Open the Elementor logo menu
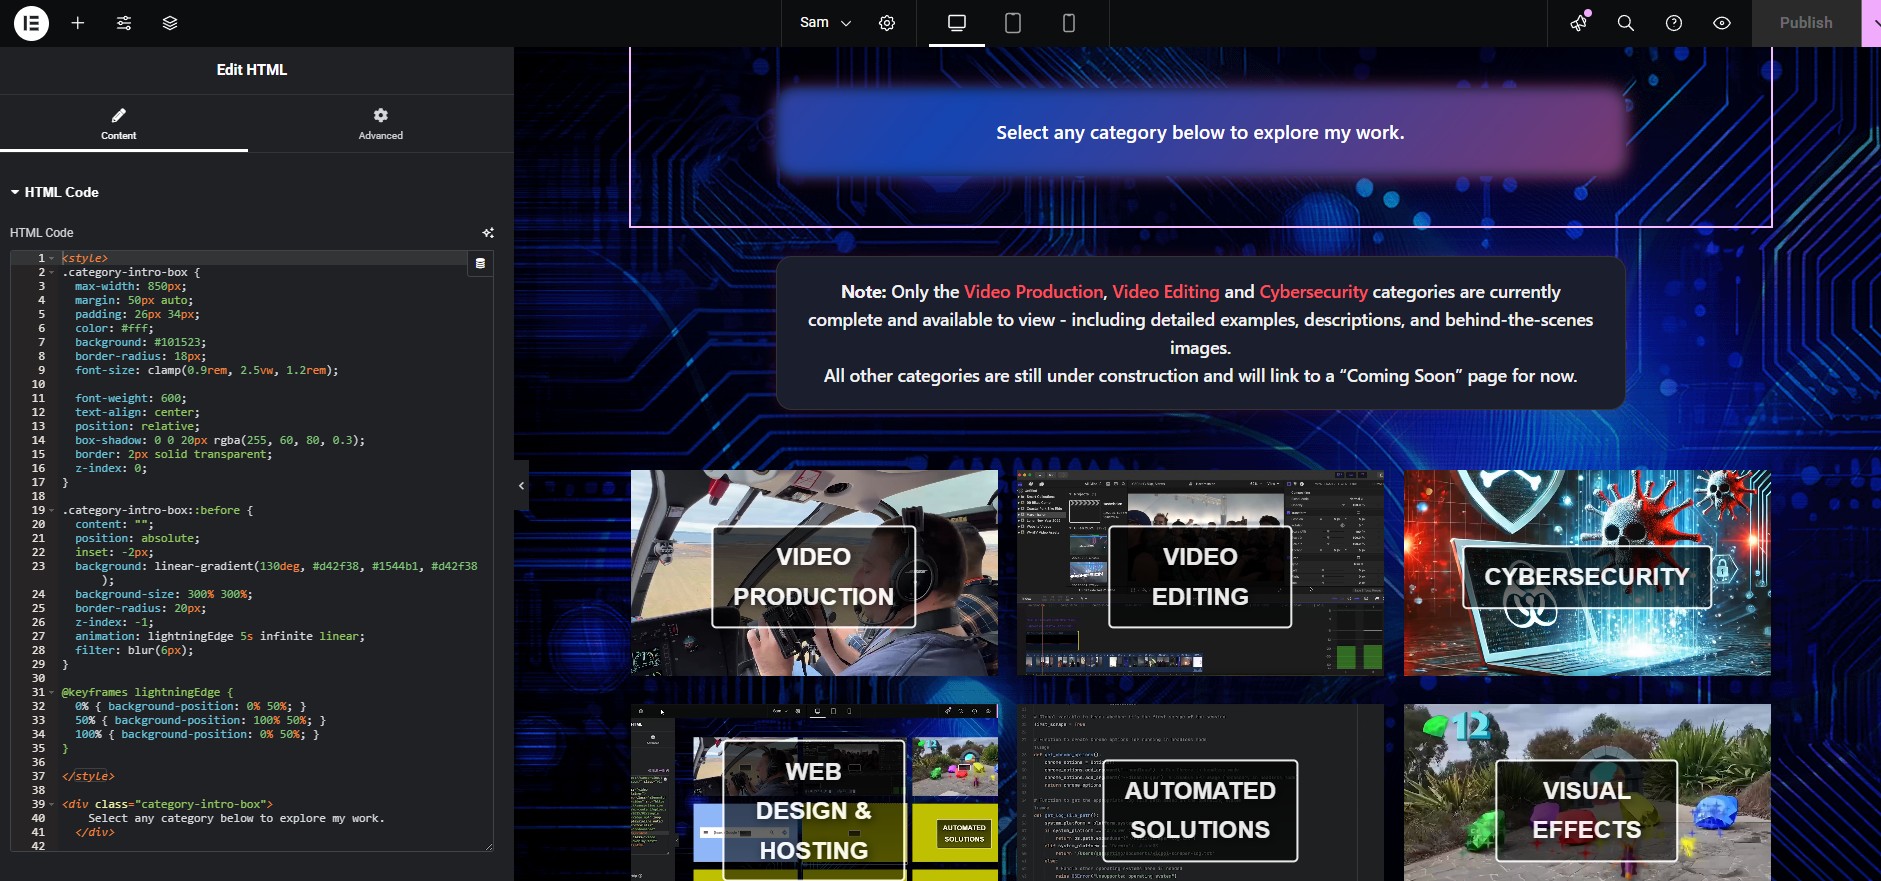The height and width of the screenshot is (881, 1881). point(31,23)
